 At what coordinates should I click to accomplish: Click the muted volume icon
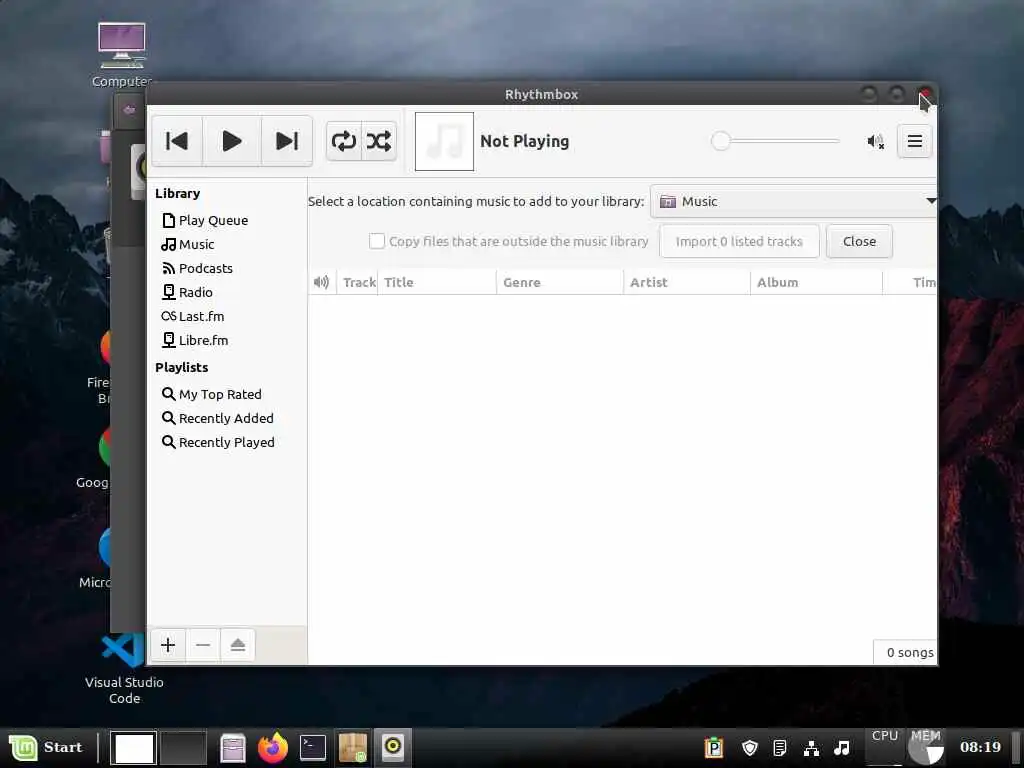point(875,142)
